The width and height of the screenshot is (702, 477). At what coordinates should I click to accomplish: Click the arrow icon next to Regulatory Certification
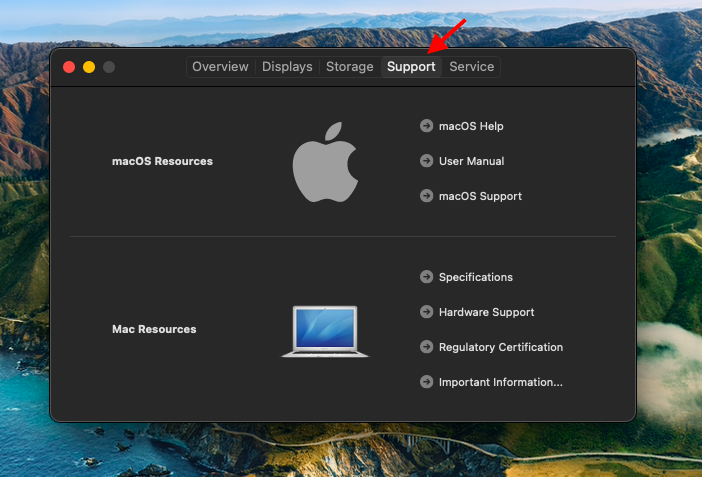pyautogui.click(x=426, y=347)
